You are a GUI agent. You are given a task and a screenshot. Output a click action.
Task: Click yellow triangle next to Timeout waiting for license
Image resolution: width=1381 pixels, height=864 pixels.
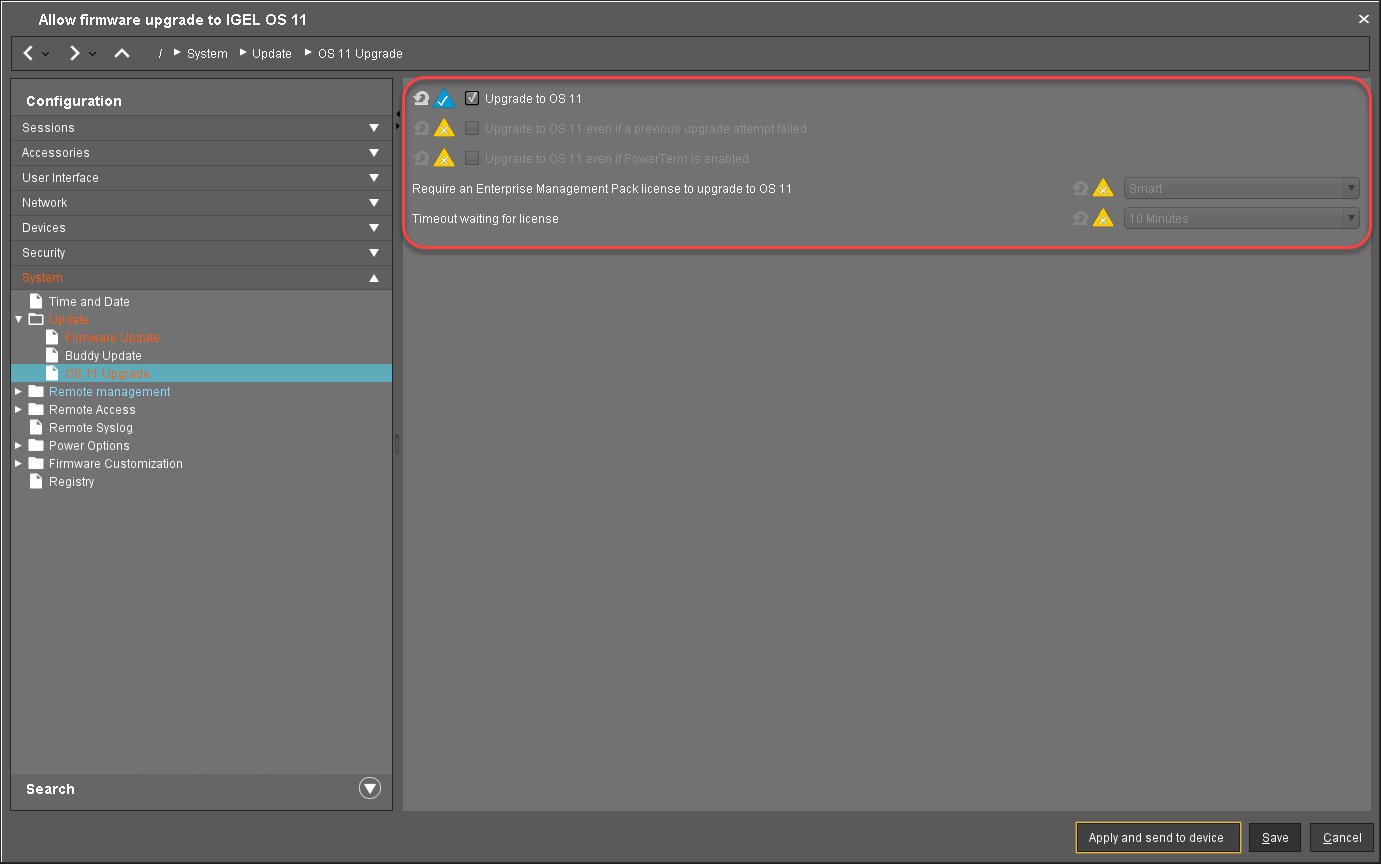tap(1103, 219)
